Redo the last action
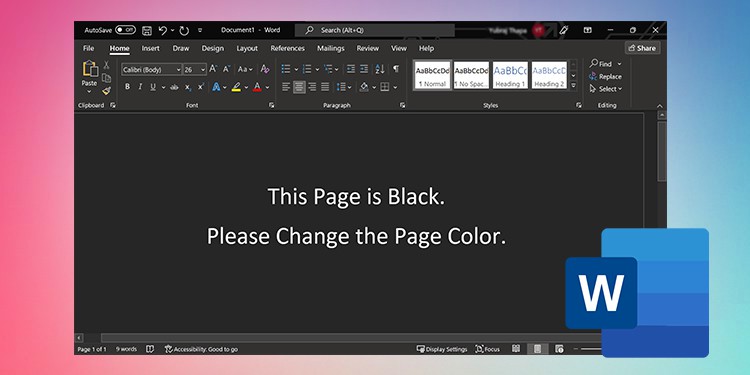Screen dimensions: 750x375 point(184,30)
